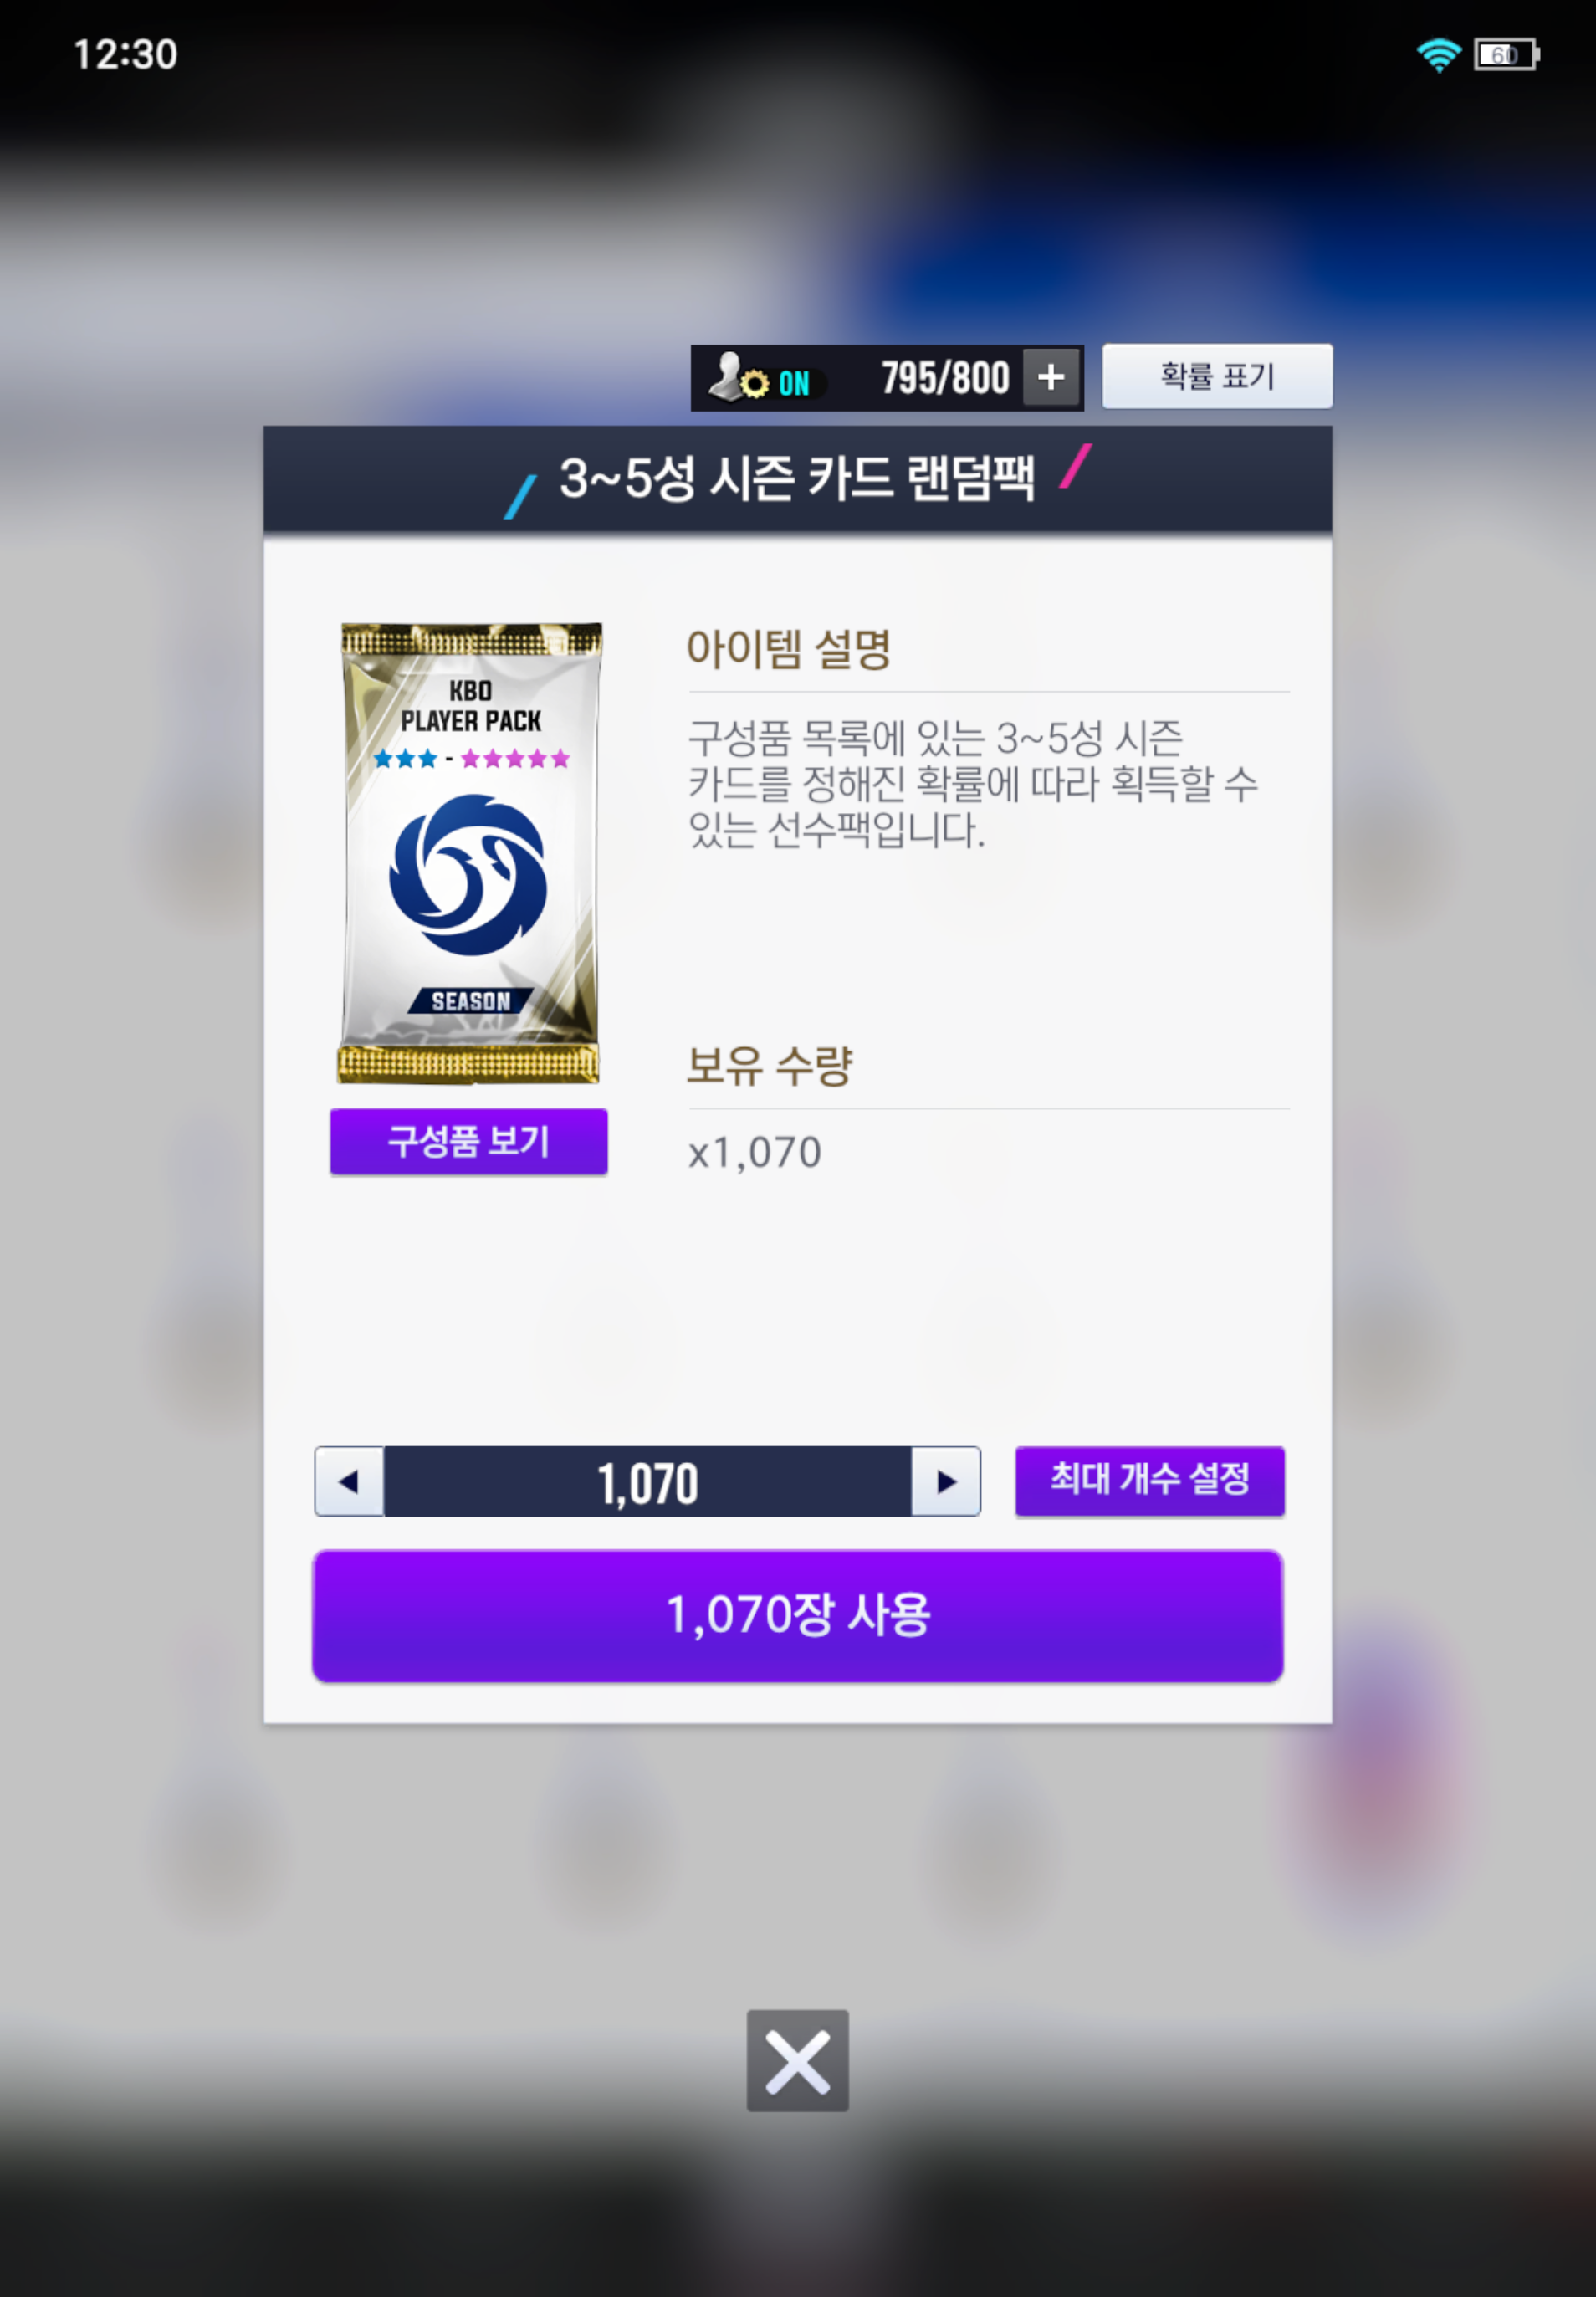Tap the 3~5성 시즌 카드 랜덤팩 title
The height and width of the screenshot is (2297, 1596).
(797, 478)
